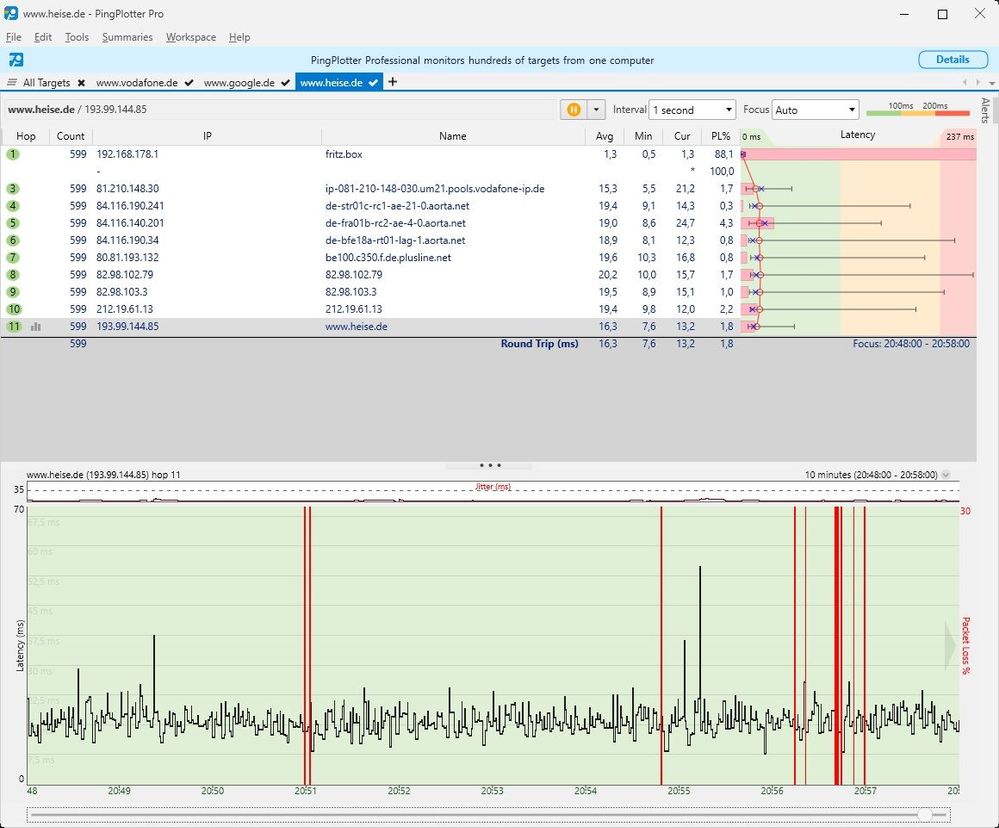Toggle the checkmark on www.heise.de tab

pyautogui.click(x=373, y=83)
